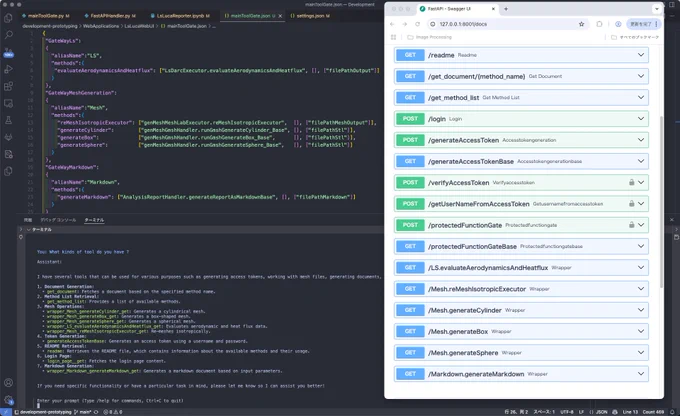Open the すべてのブックマーク folder
This screenshot has height=416, width=680.
635,37
